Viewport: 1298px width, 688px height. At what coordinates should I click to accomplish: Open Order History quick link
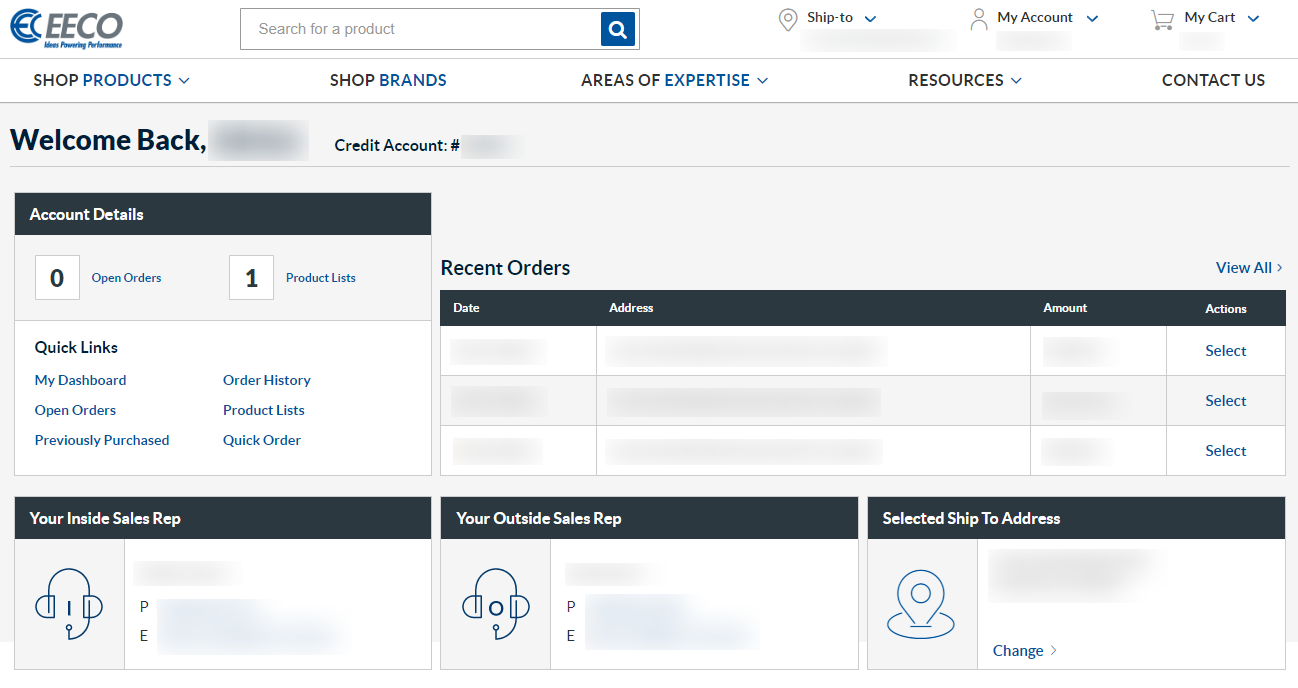click(267, 380)
